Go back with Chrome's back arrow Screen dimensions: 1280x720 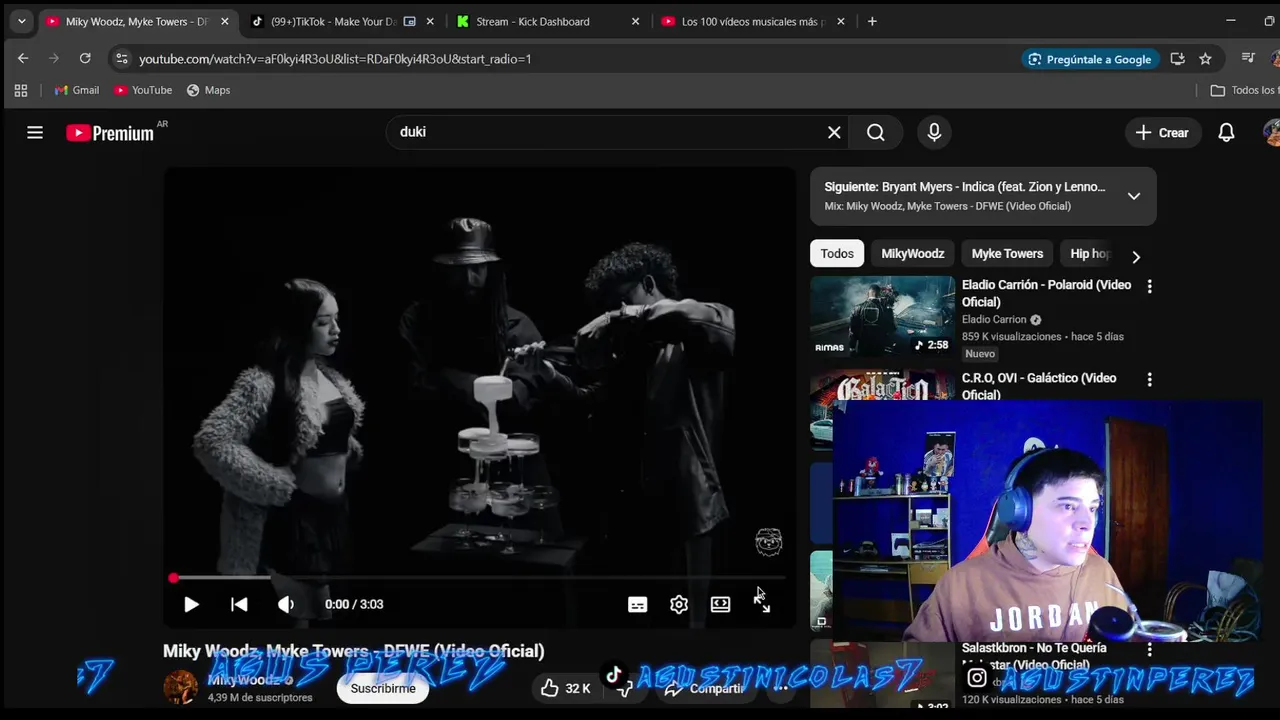[23, 59]
